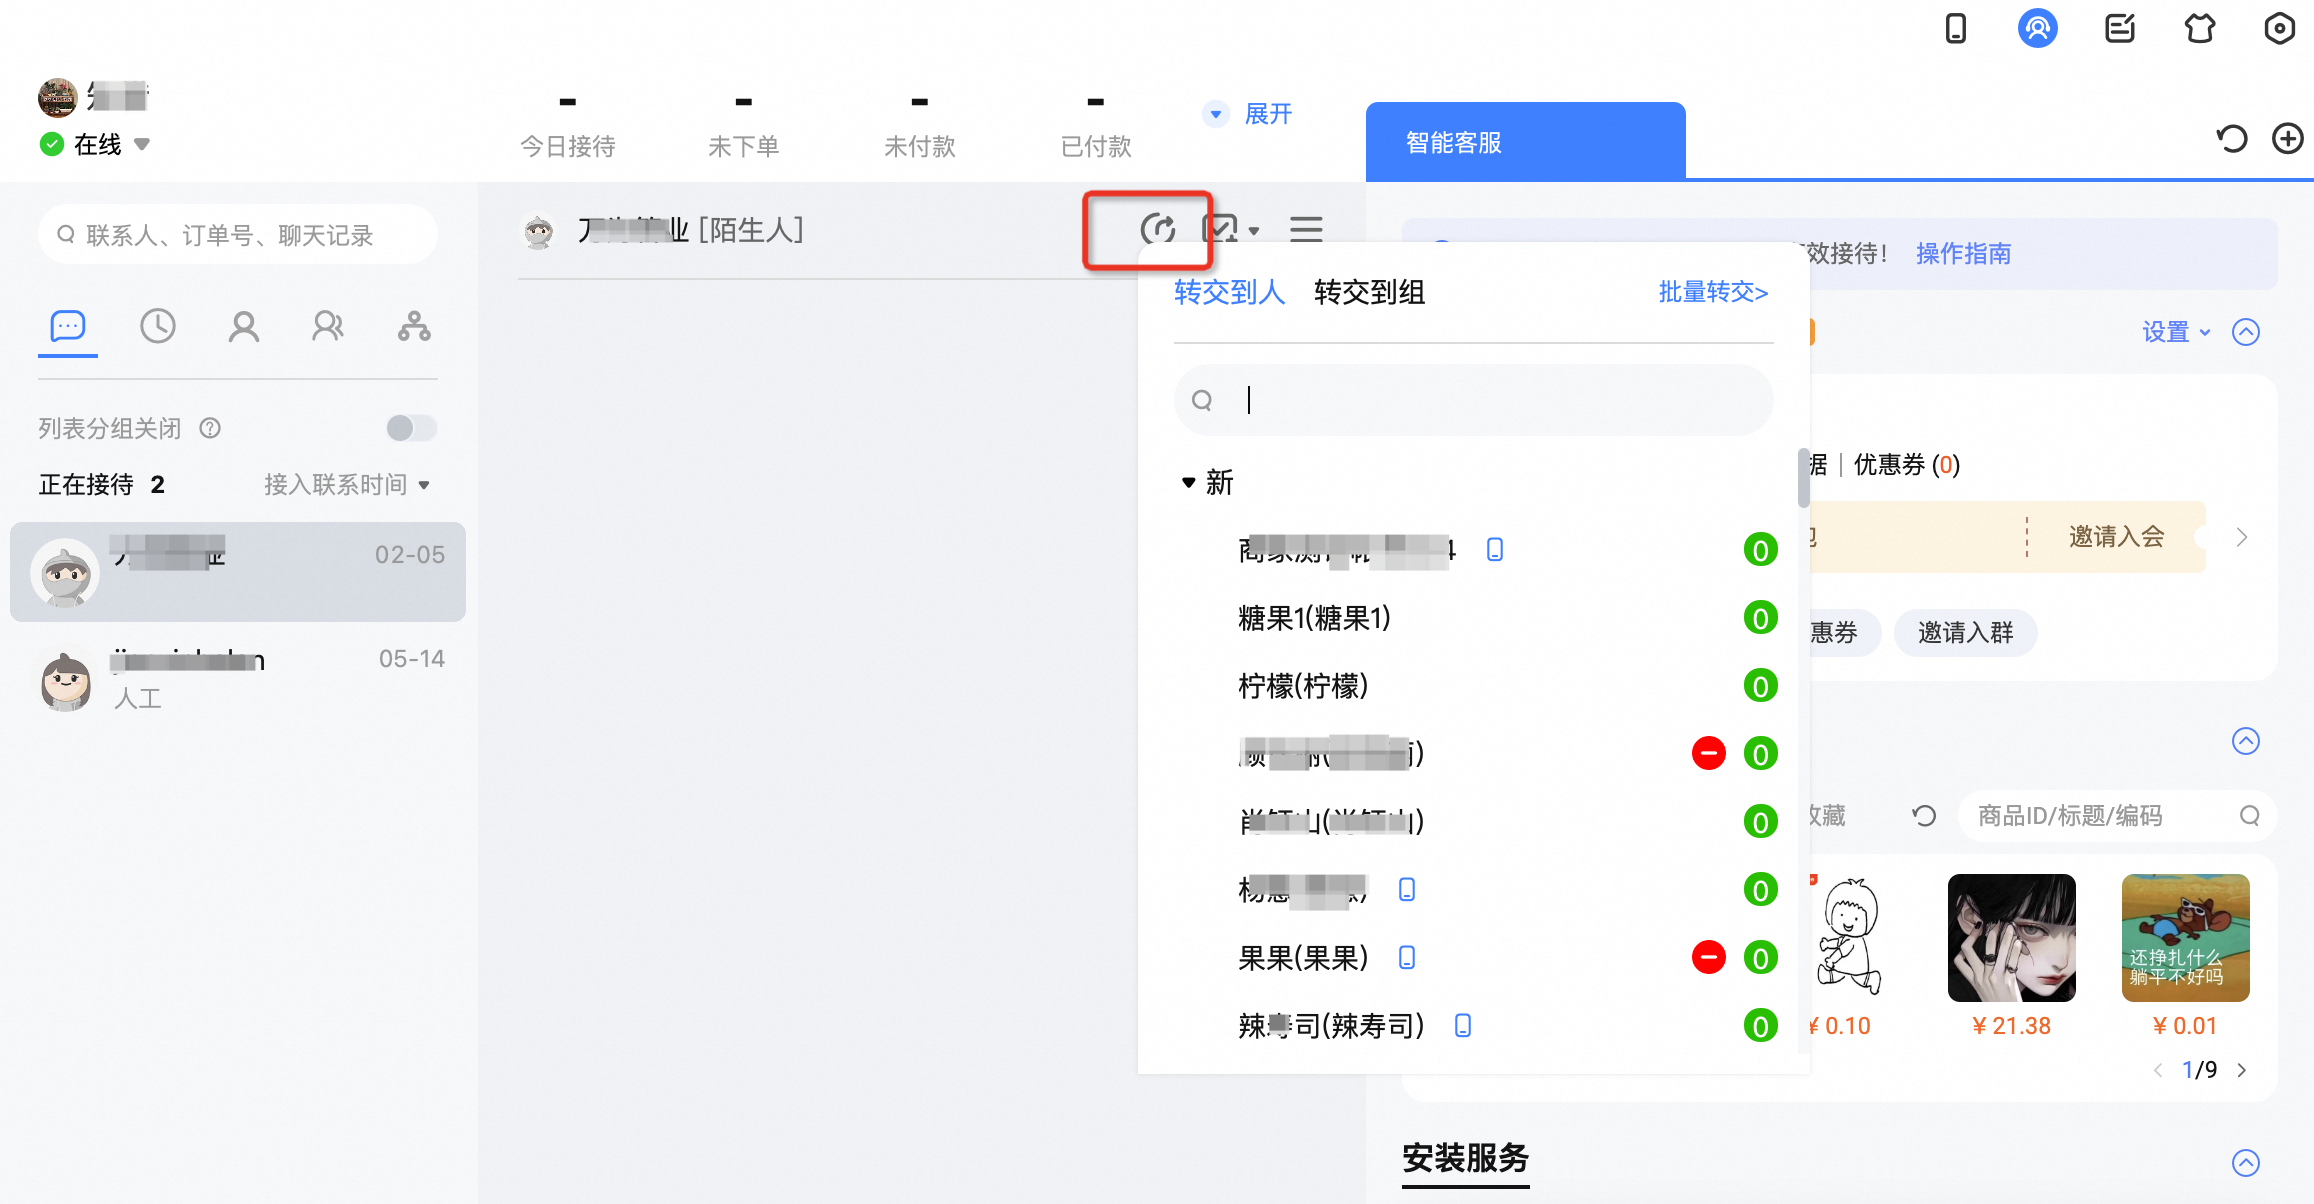Viewport: 2314px width, 1204px height.
Task: Open the mobile phone icon at top
Action: tap(1955, 28)
